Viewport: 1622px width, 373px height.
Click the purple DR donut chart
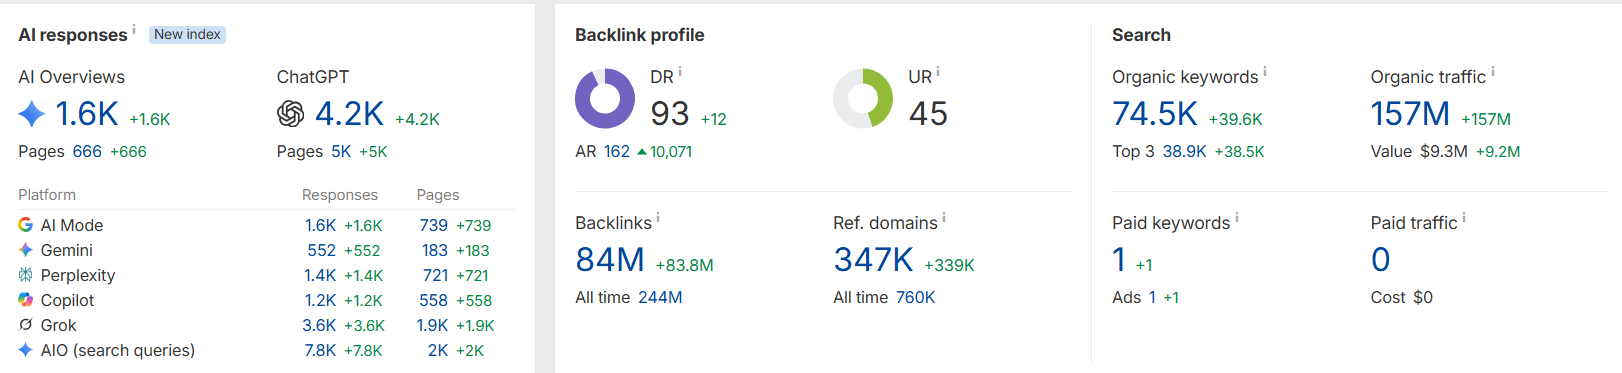605,98
